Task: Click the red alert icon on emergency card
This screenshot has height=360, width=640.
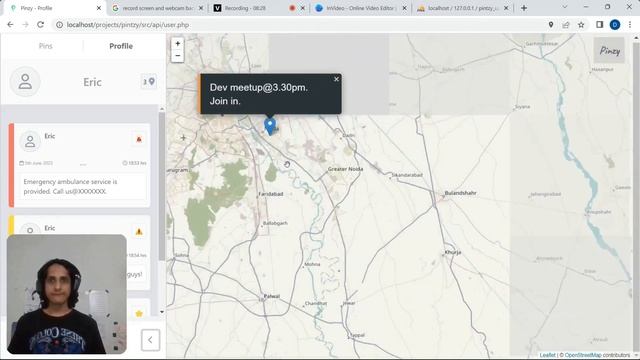Action: point(139,140)
